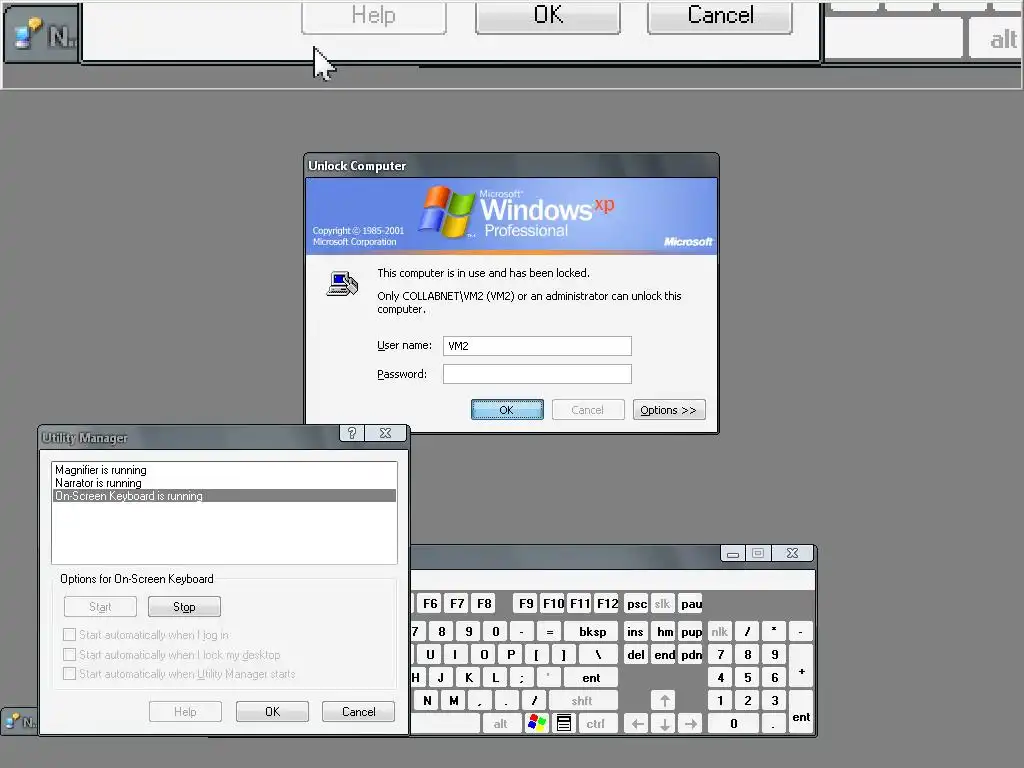
Task: Maximize the On-Screen Keyboard window
Action: coord(758,553)
